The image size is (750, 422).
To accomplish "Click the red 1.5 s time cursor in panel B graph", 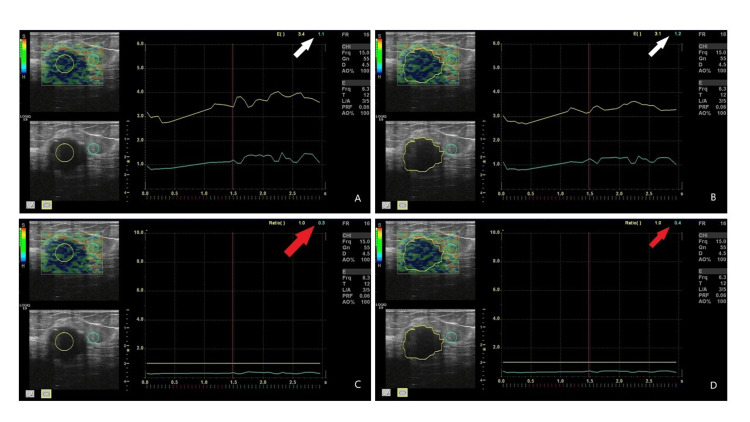I will [x=589, y=117].
